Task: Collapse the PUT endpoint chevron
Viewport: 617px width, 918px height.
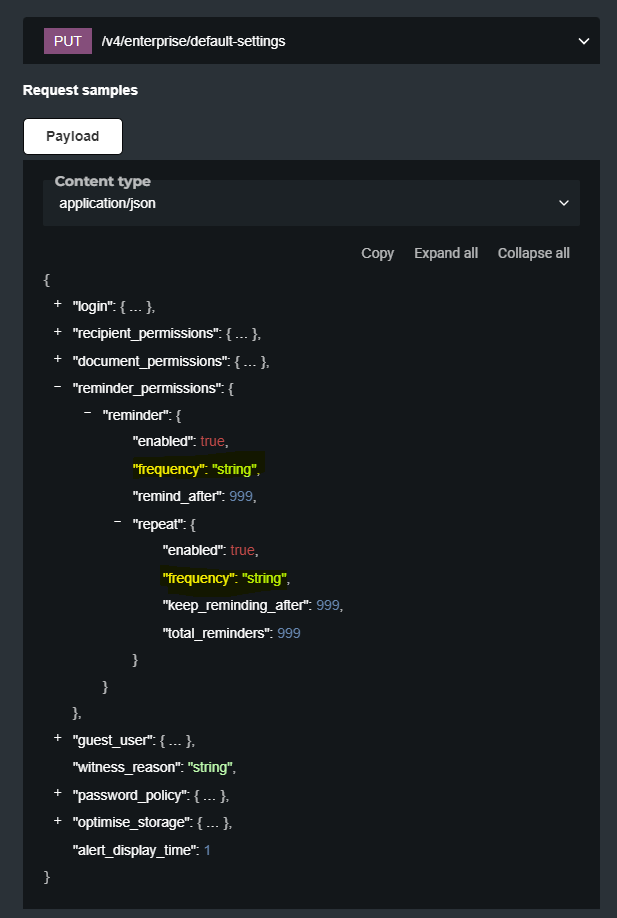Action: pos(584,41)
